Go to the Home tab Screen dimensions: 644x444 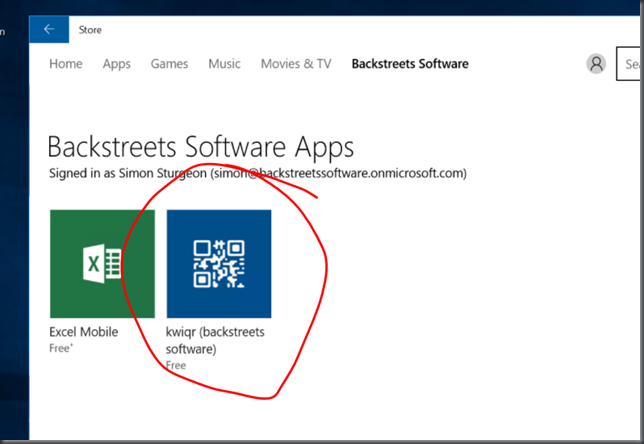tap(66, 64)
